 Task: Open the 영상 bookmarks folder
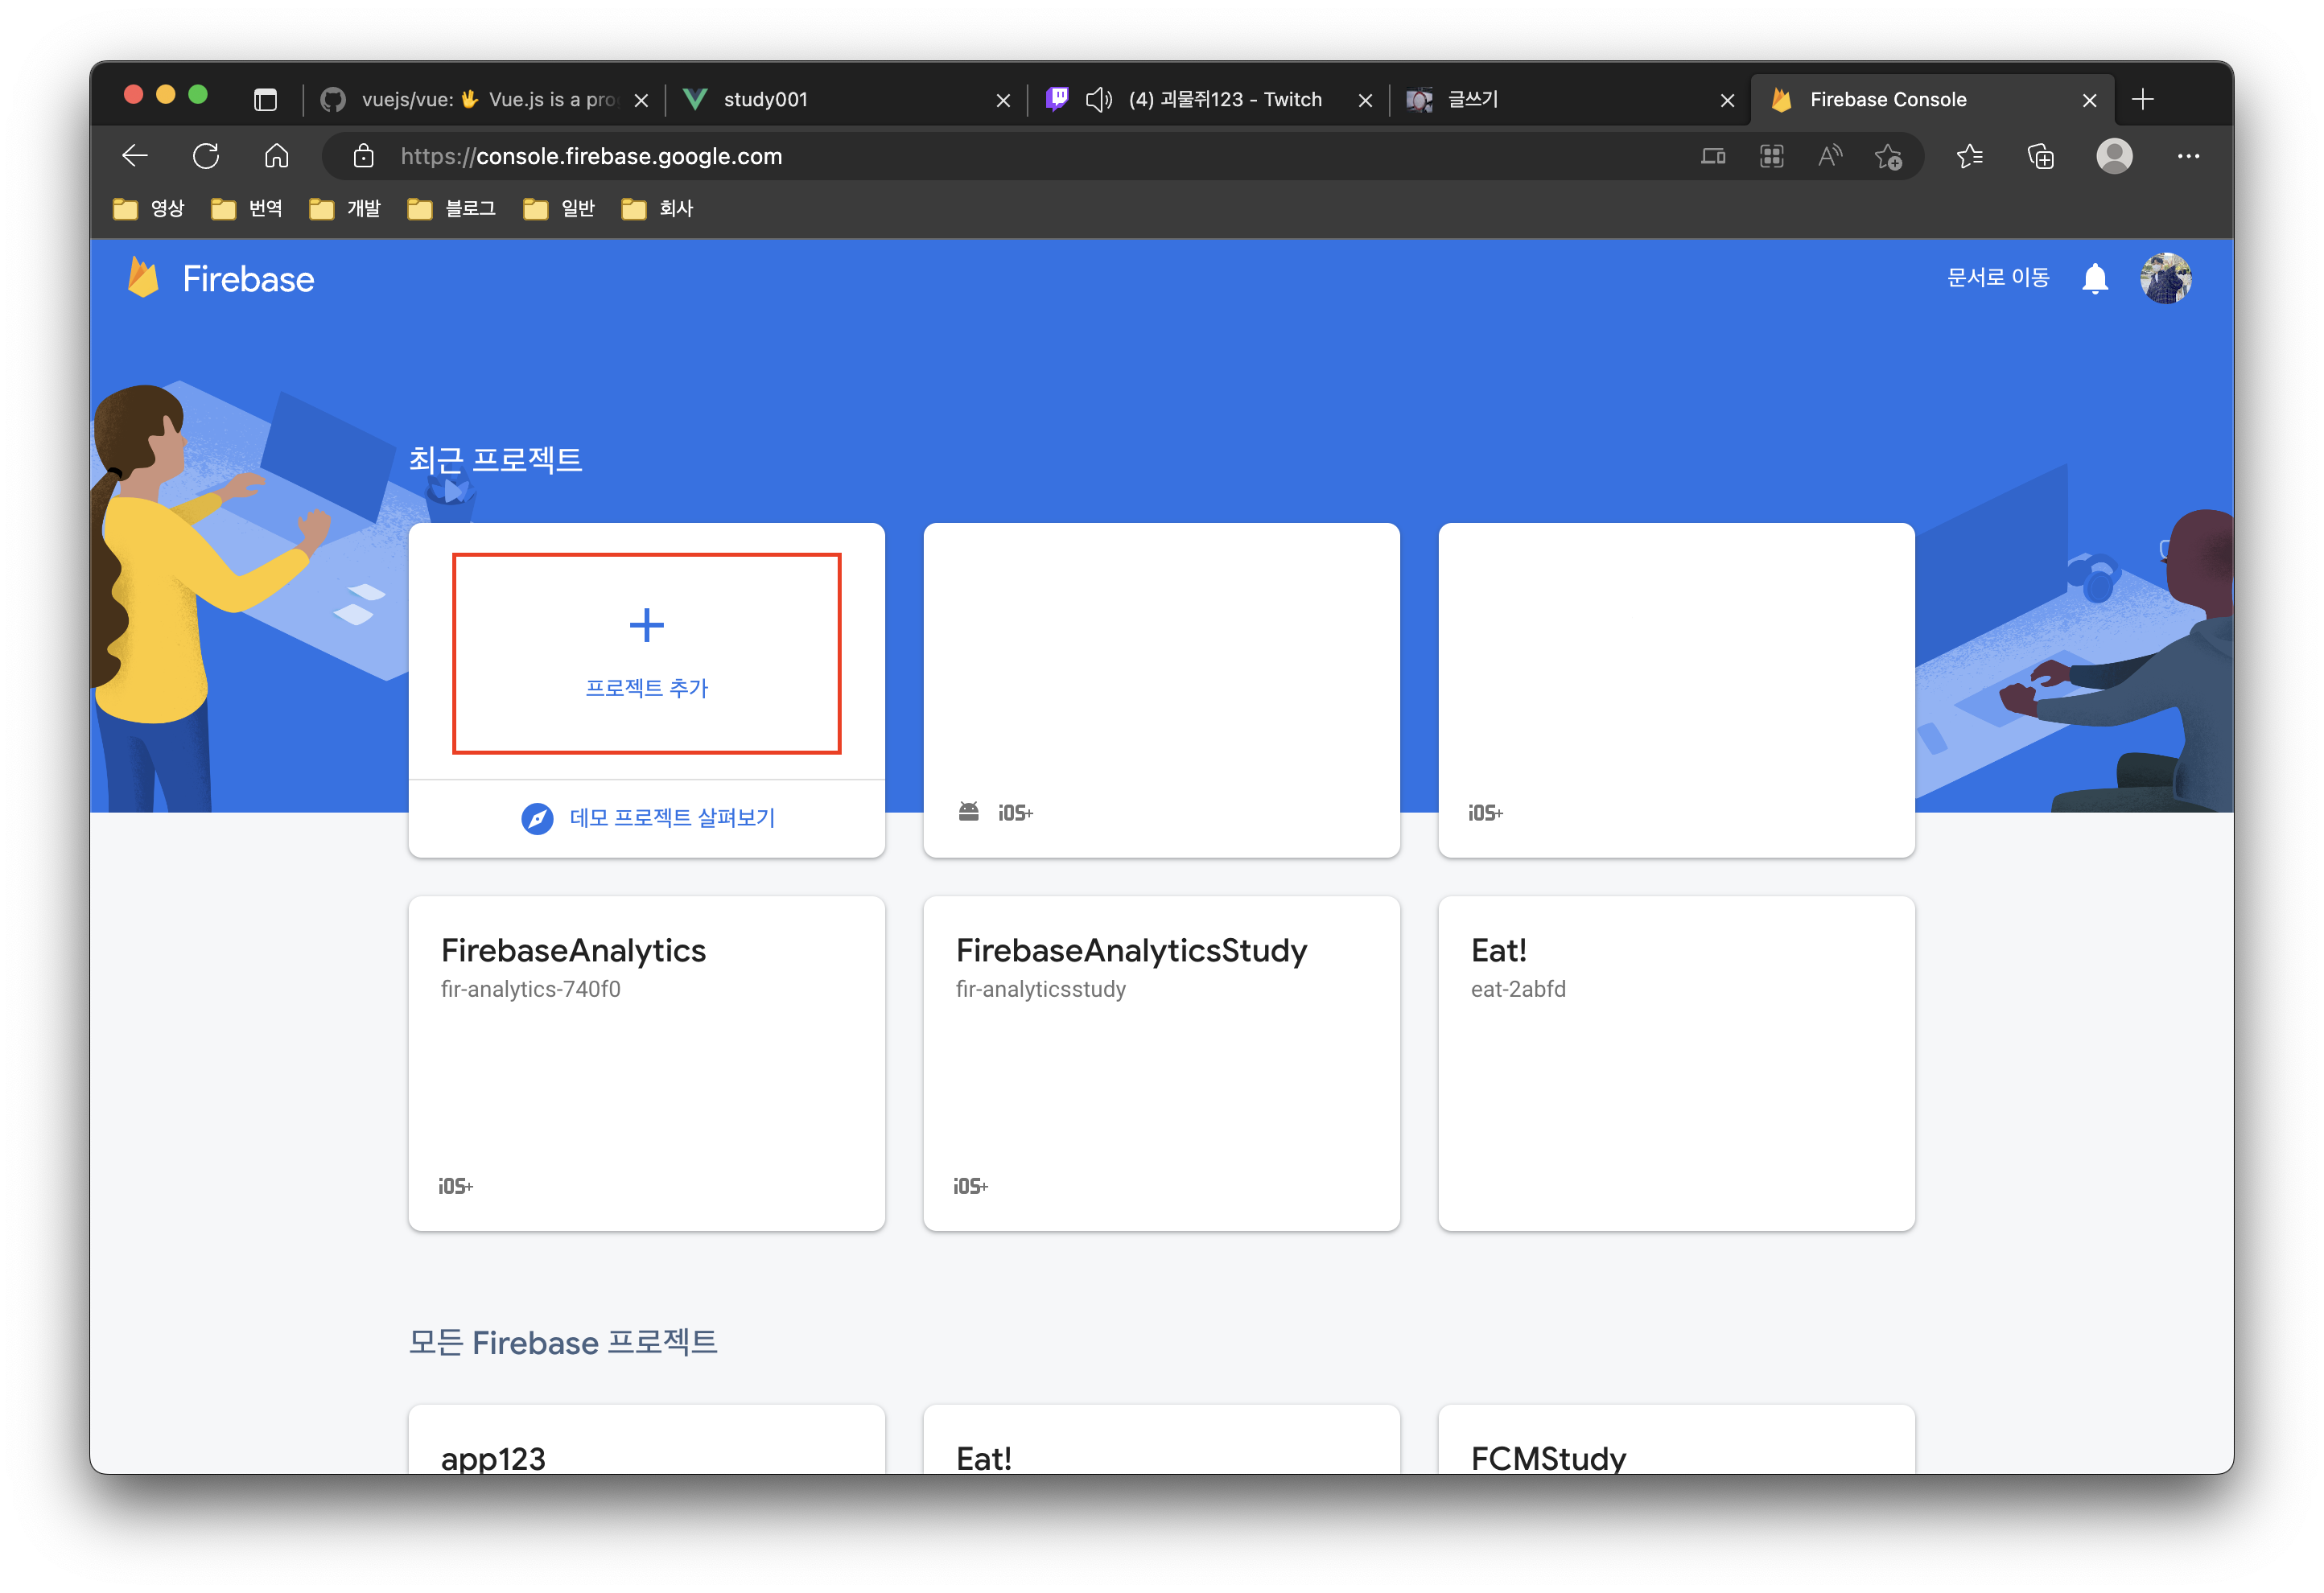[x=149, y=208]
